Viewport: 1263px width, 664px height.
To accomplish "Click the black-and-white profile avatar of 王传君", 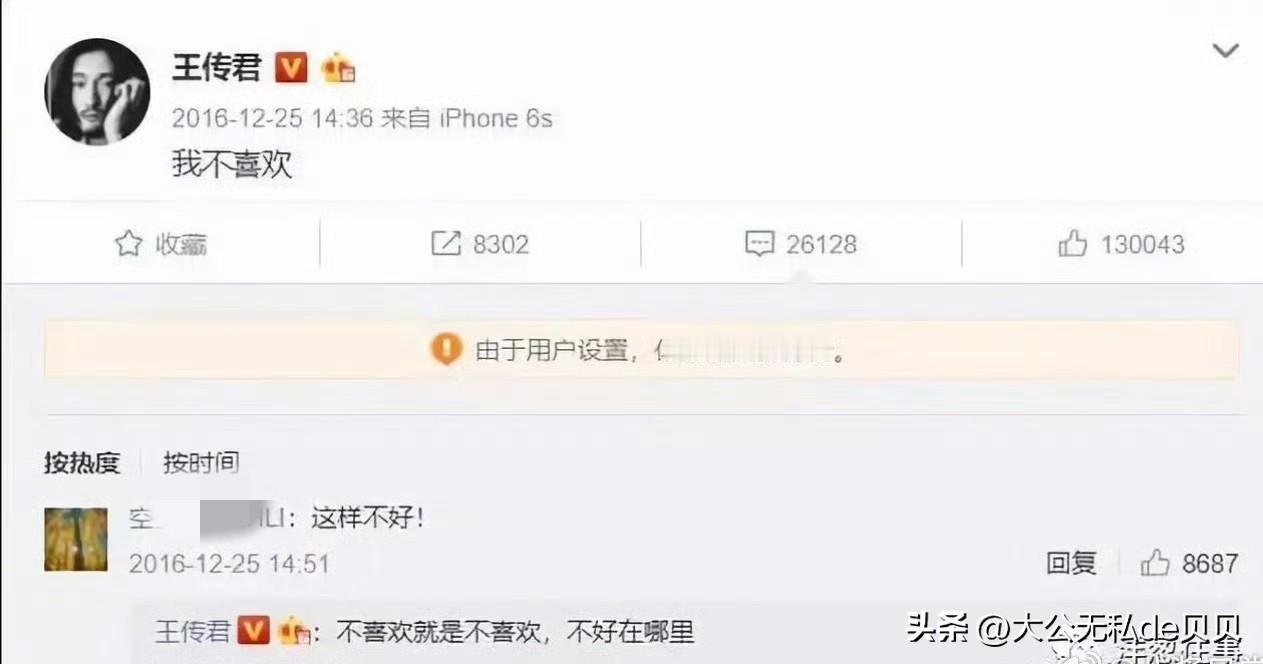I will pyautogui.click(x=96, y=94).
